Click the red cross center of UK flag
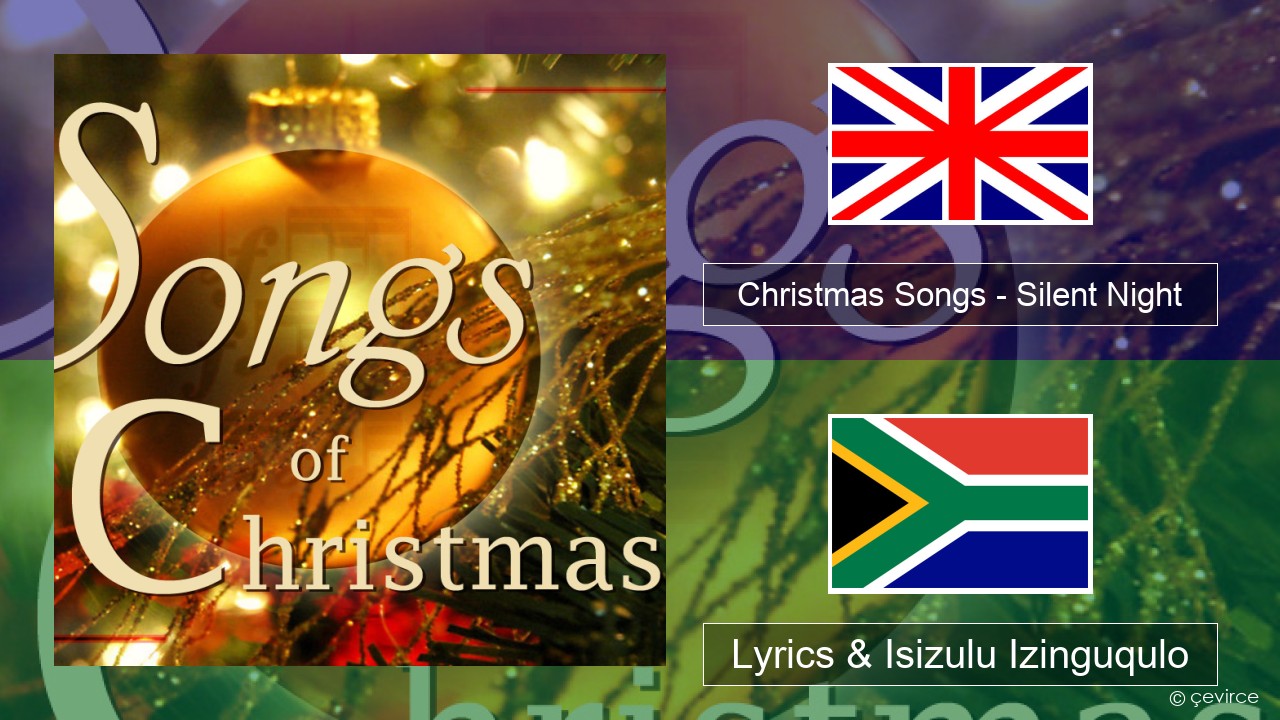 [x=960, y=144]
